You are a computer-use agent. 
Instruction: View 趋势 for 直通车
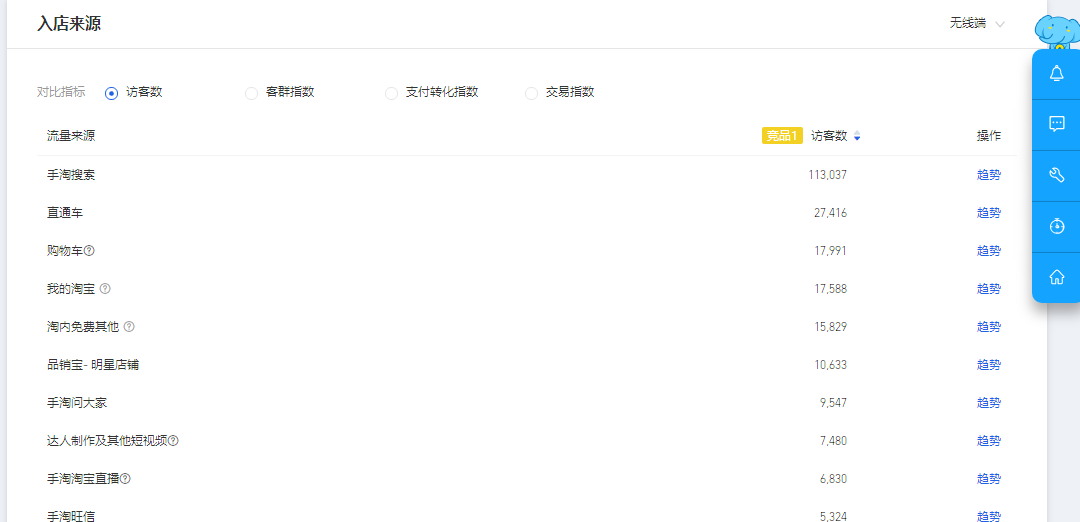[x=988, y=213]
